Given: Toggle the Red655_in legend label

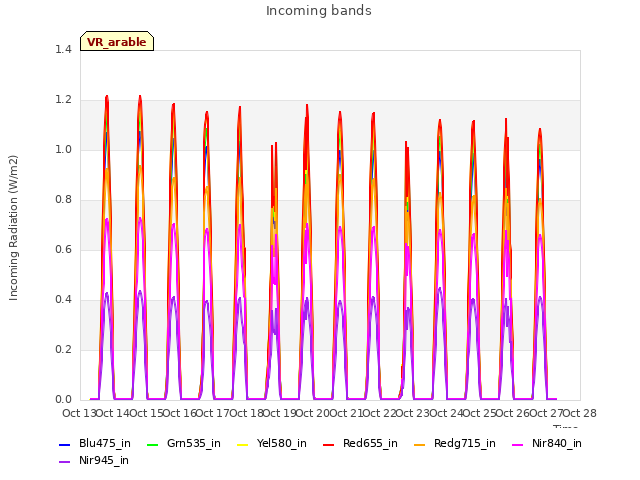Looking at the screenshot, I should [370, 444].
